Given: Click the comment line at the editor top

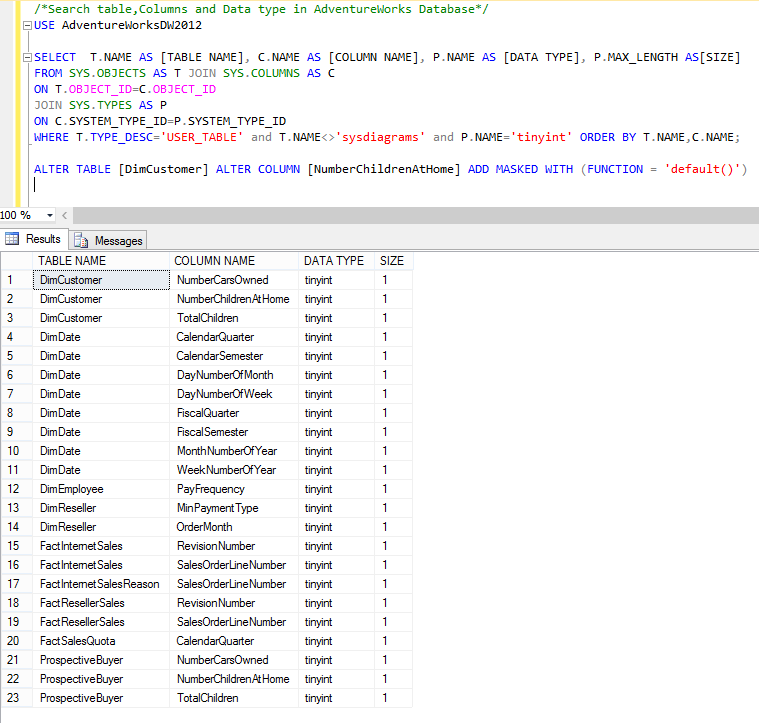Looking at the screenshot, I should tap(261, 9).
